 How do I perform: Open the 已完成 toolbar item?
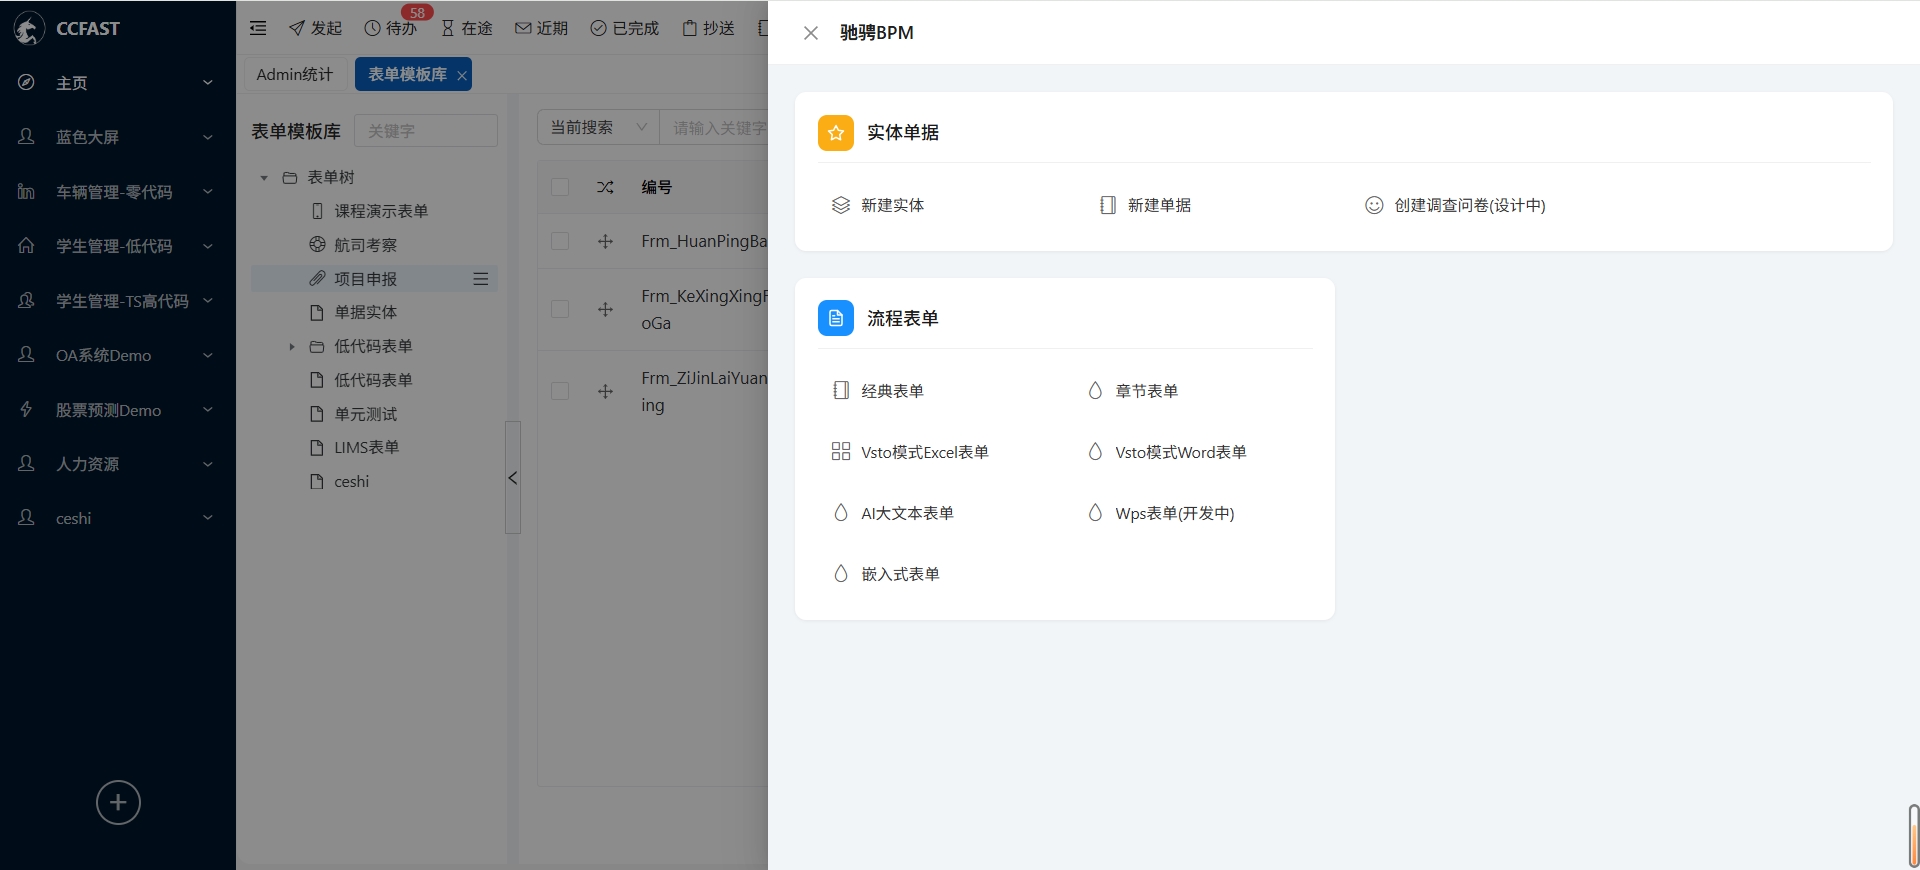tap(625, 28)
